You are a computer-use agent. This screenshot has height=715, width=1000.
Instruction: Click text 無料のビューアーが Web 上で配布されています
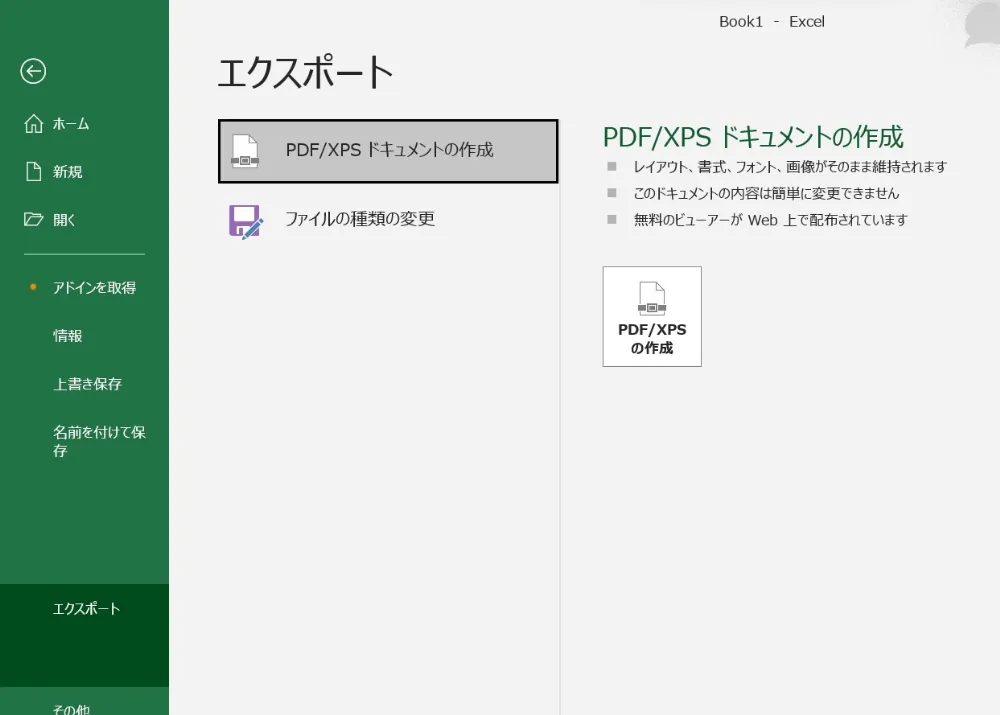(x=770, y=220)
